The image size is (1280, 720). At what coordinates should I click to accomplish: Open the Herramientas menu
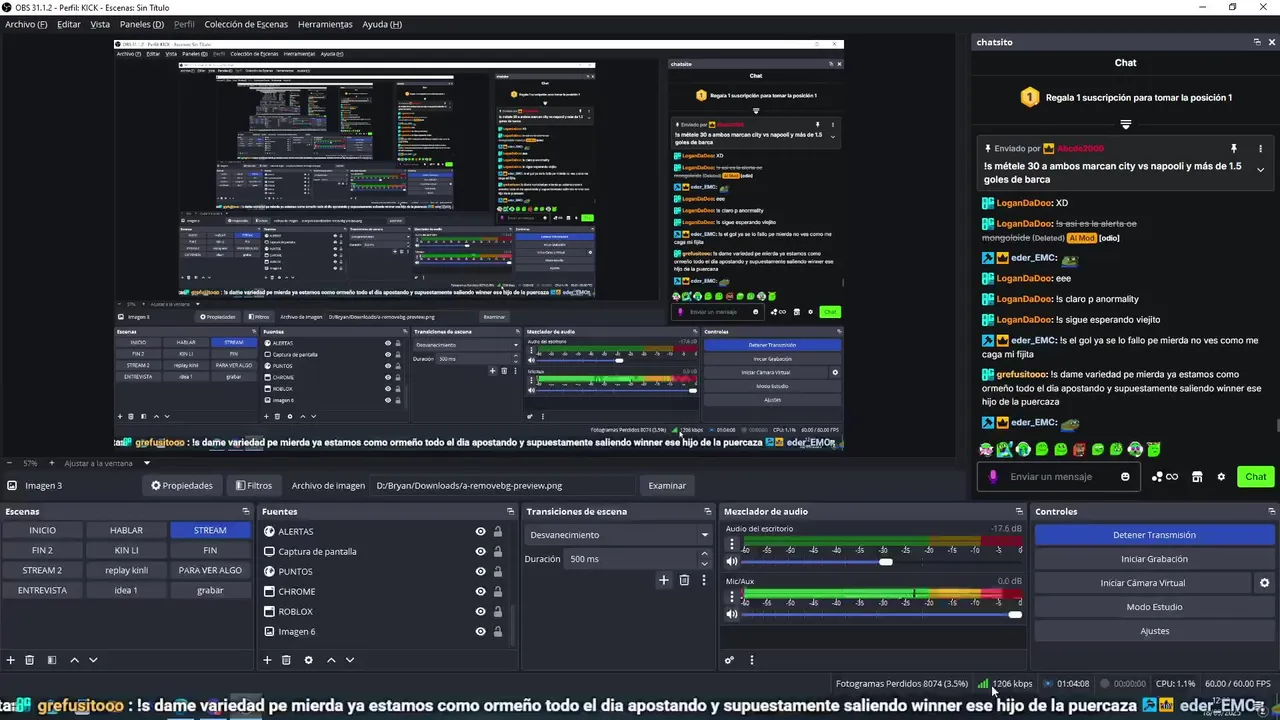[325, 24]
